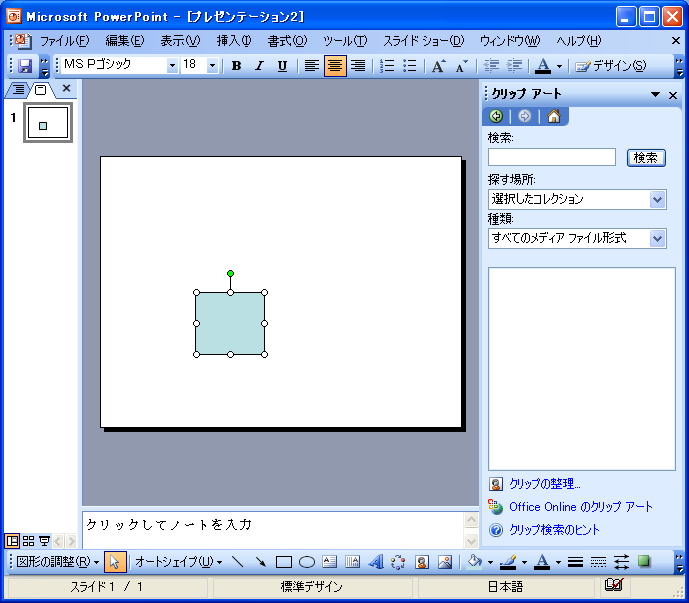Click the Insert Clip Art icon in drawing toolbar
This screenshot has width=689, height=603.
(x=422, y=562)
